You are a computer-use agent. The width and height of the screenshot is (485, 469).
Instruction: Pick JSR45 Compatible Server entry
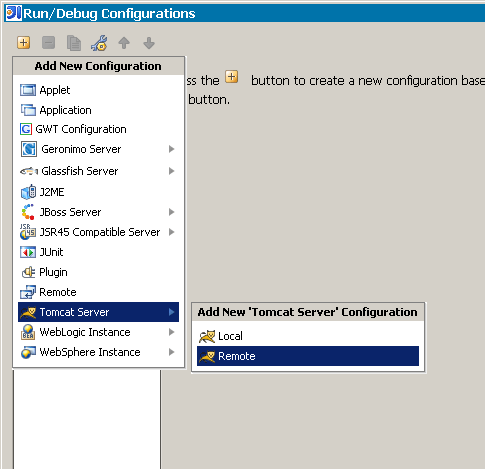(98, 232)
